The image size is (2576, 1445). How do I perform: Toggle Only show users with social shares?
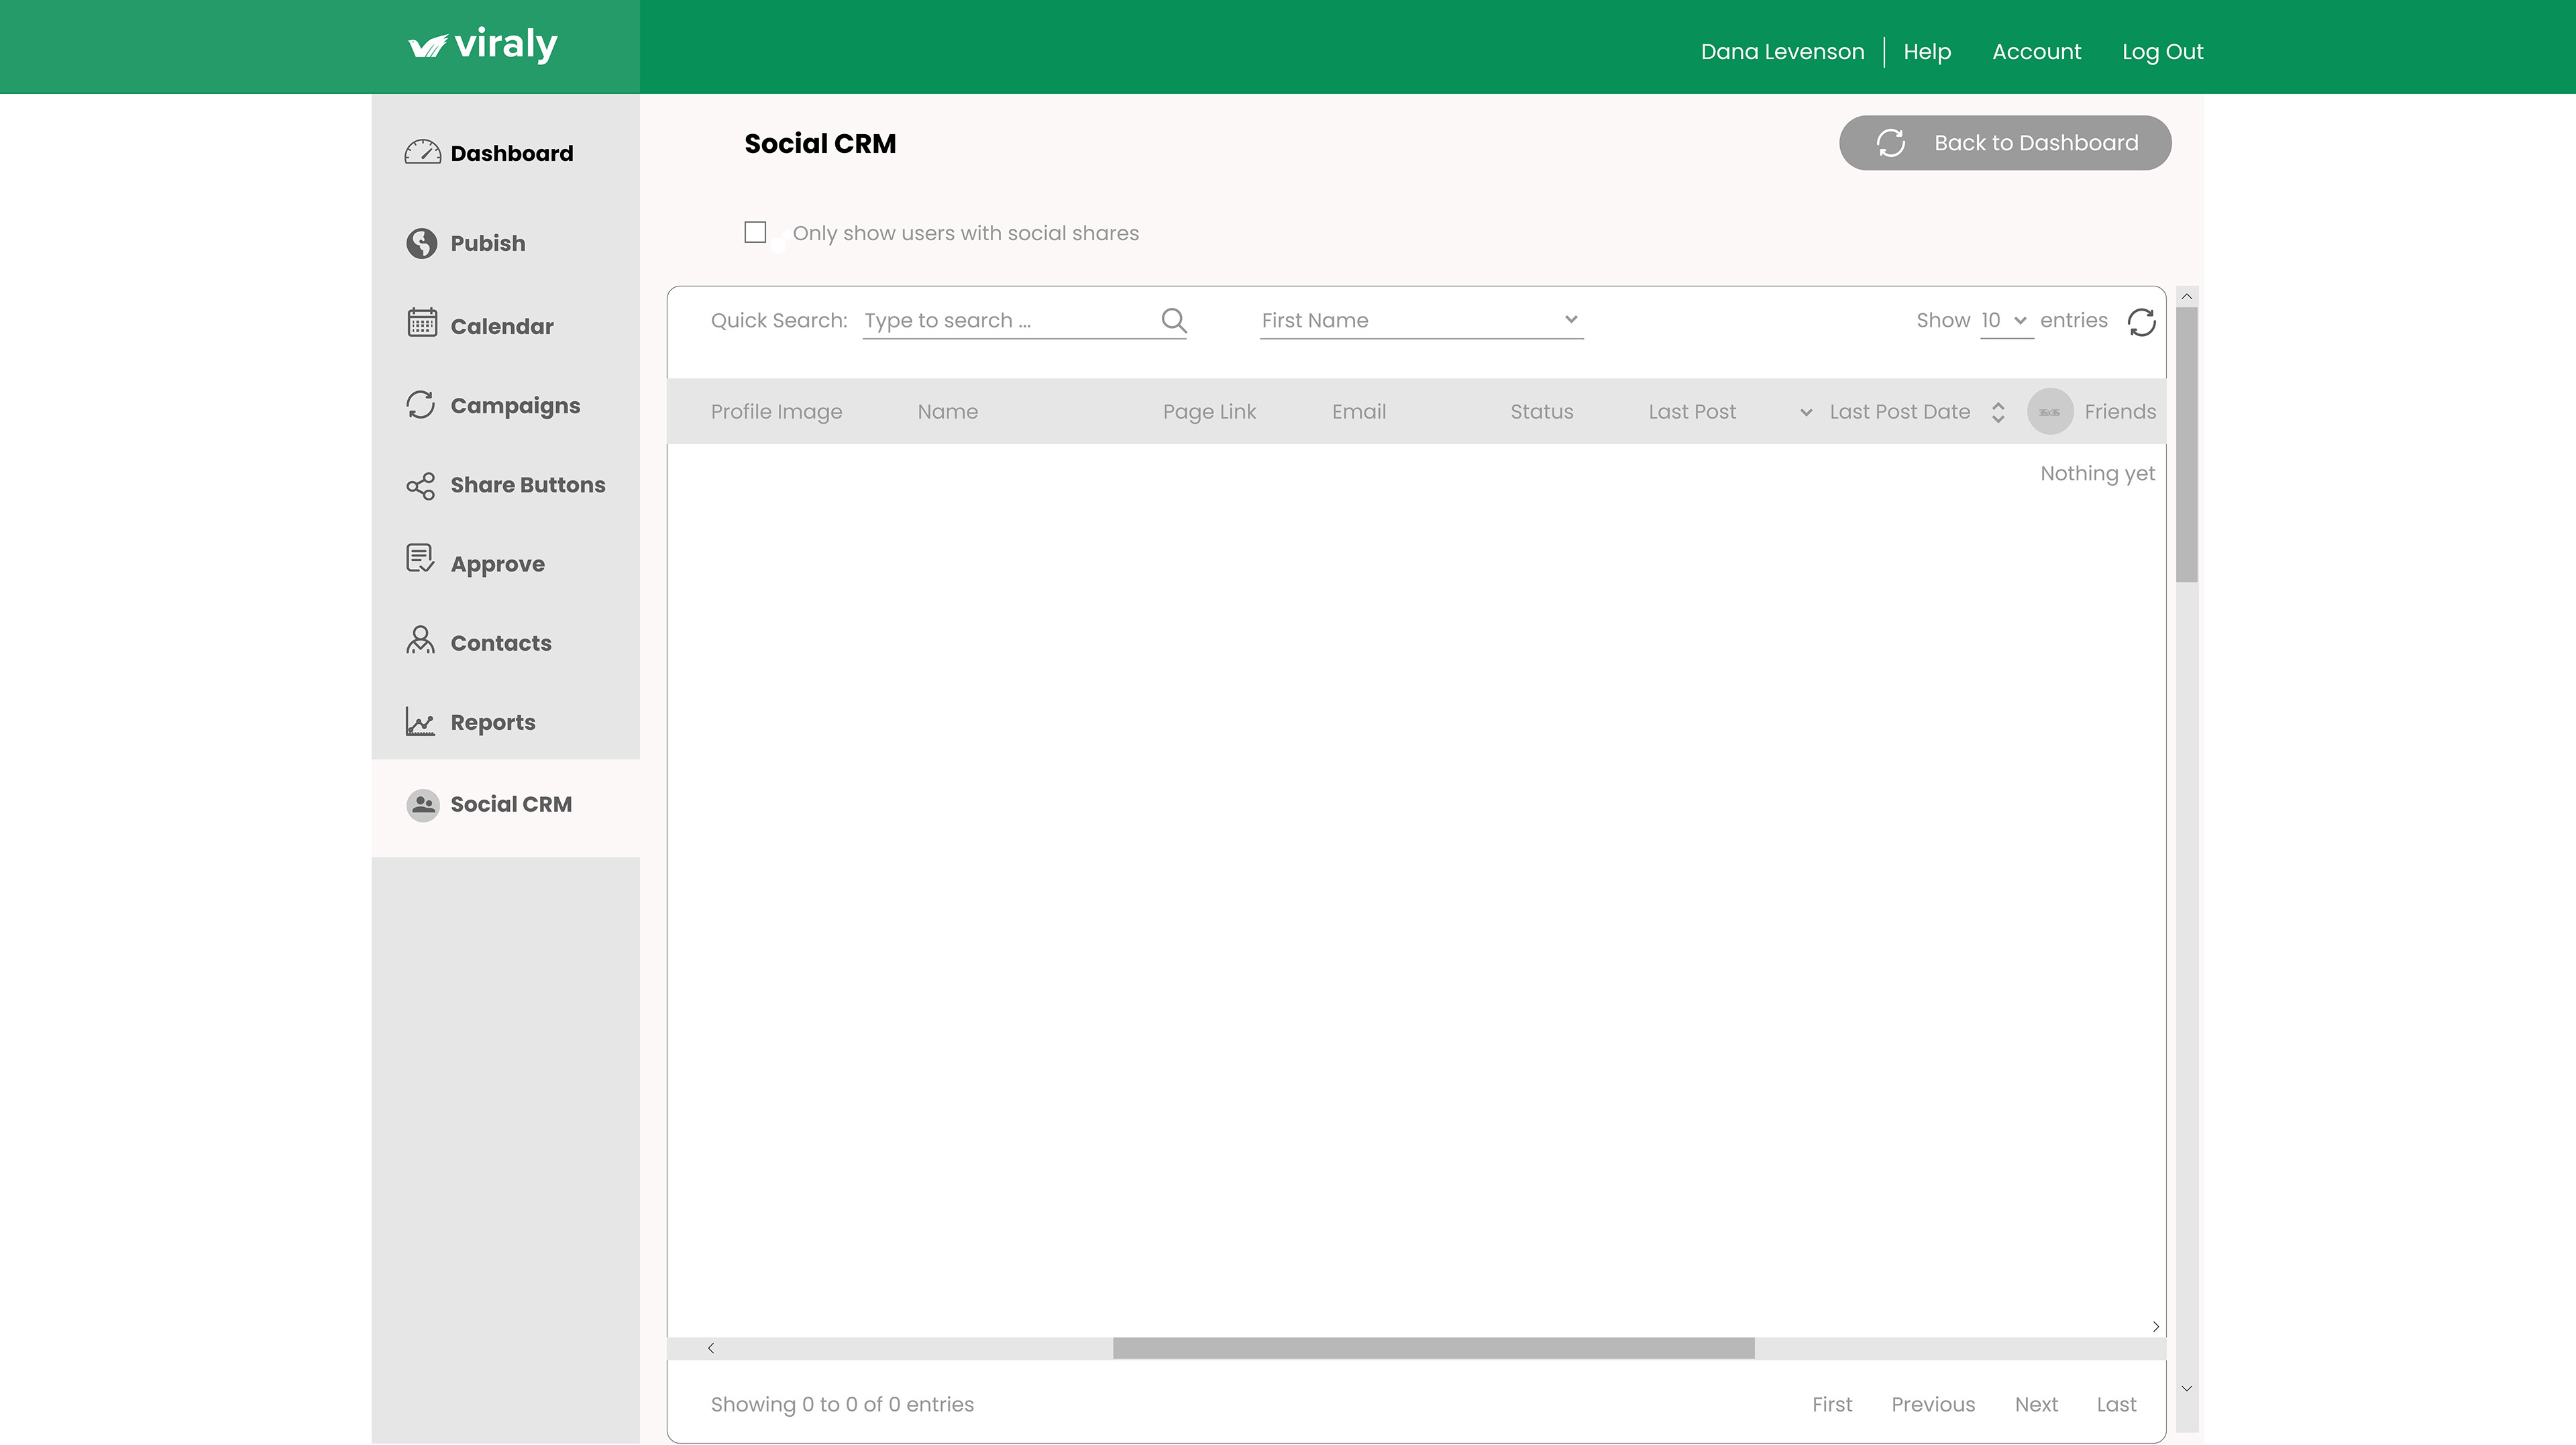755,232
